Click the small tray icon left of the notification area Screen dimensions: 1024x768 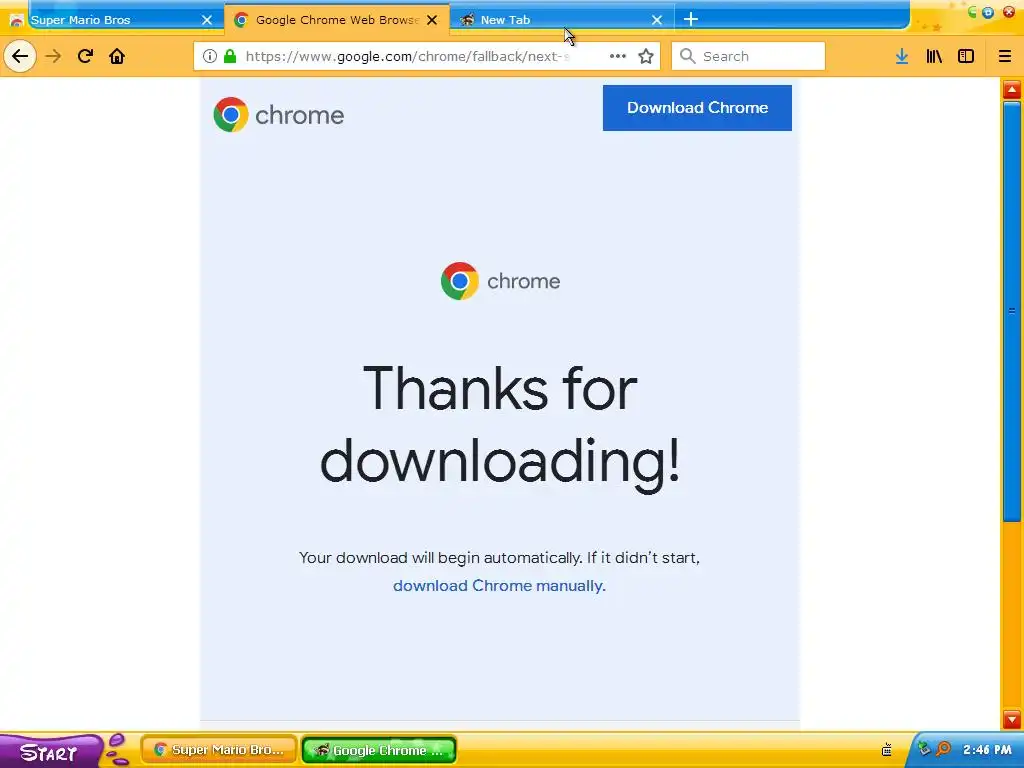click(x=887, y=749)
